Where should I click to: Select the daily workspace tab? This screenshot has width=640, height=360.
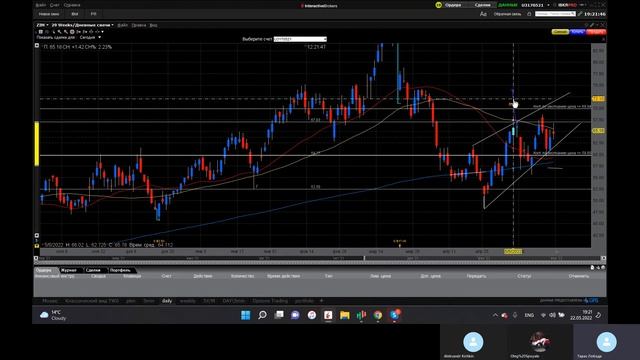pos(167,301)
